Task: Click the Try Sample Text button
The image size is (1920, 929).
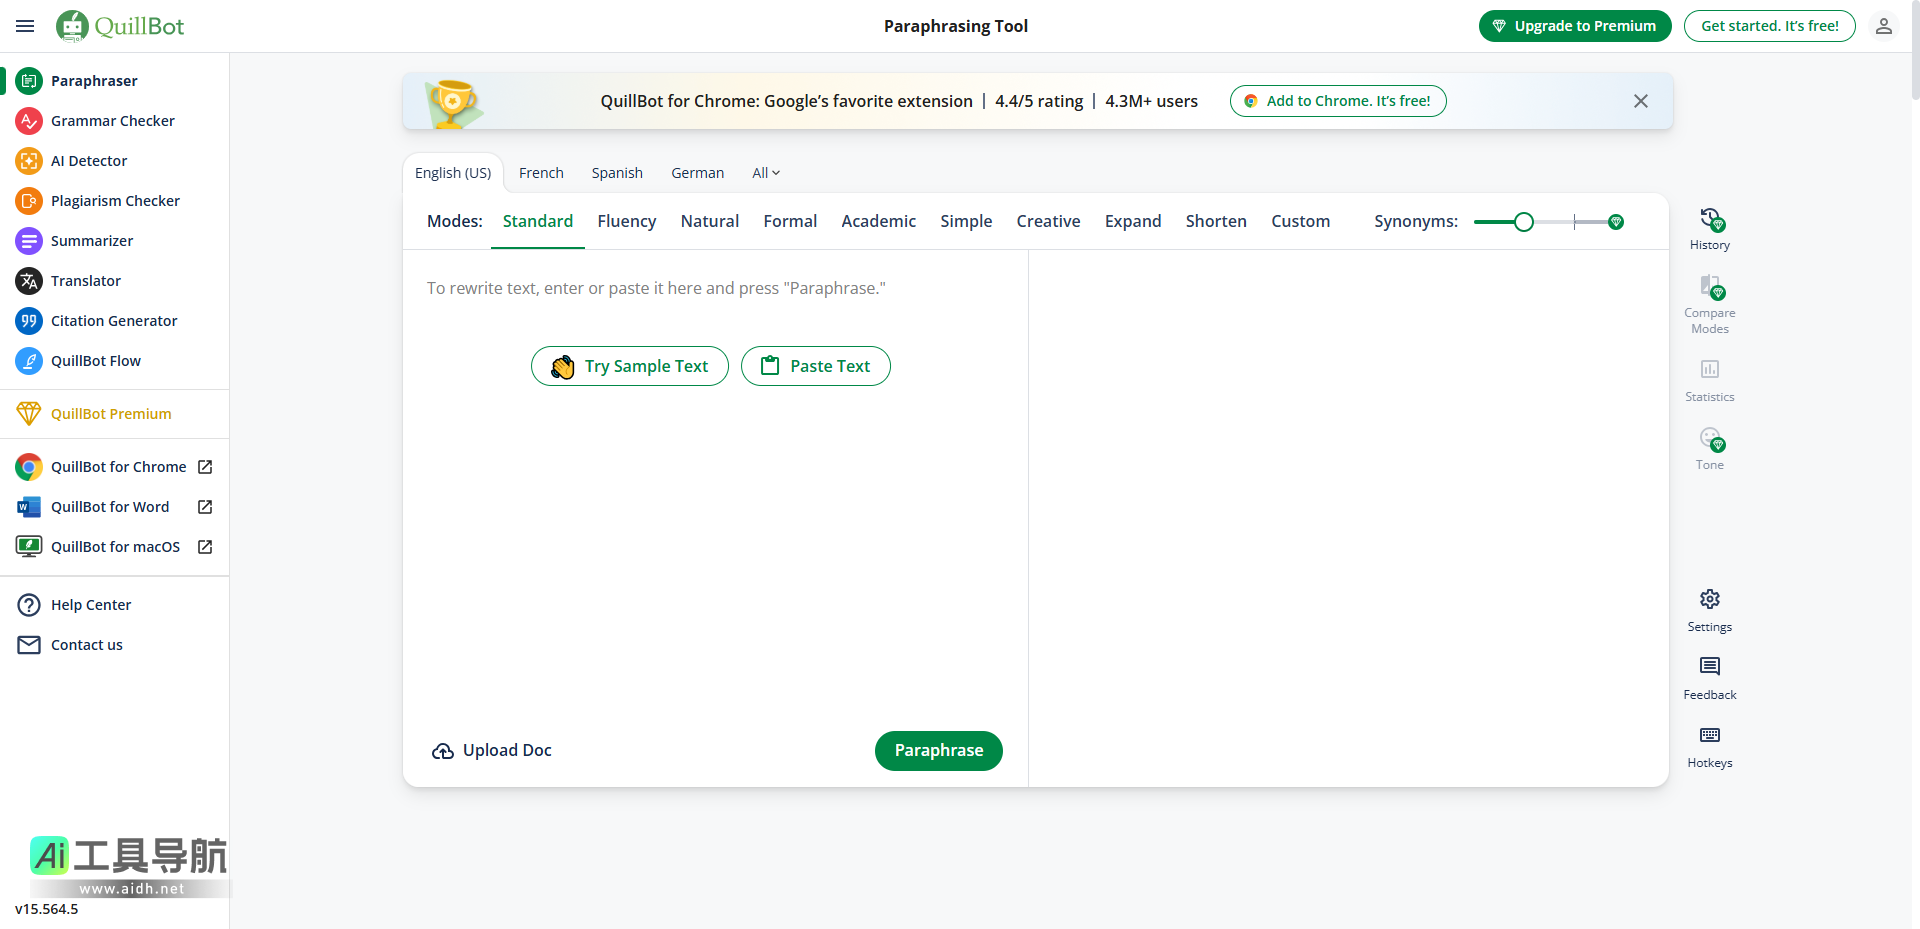Action: (629, 366)
